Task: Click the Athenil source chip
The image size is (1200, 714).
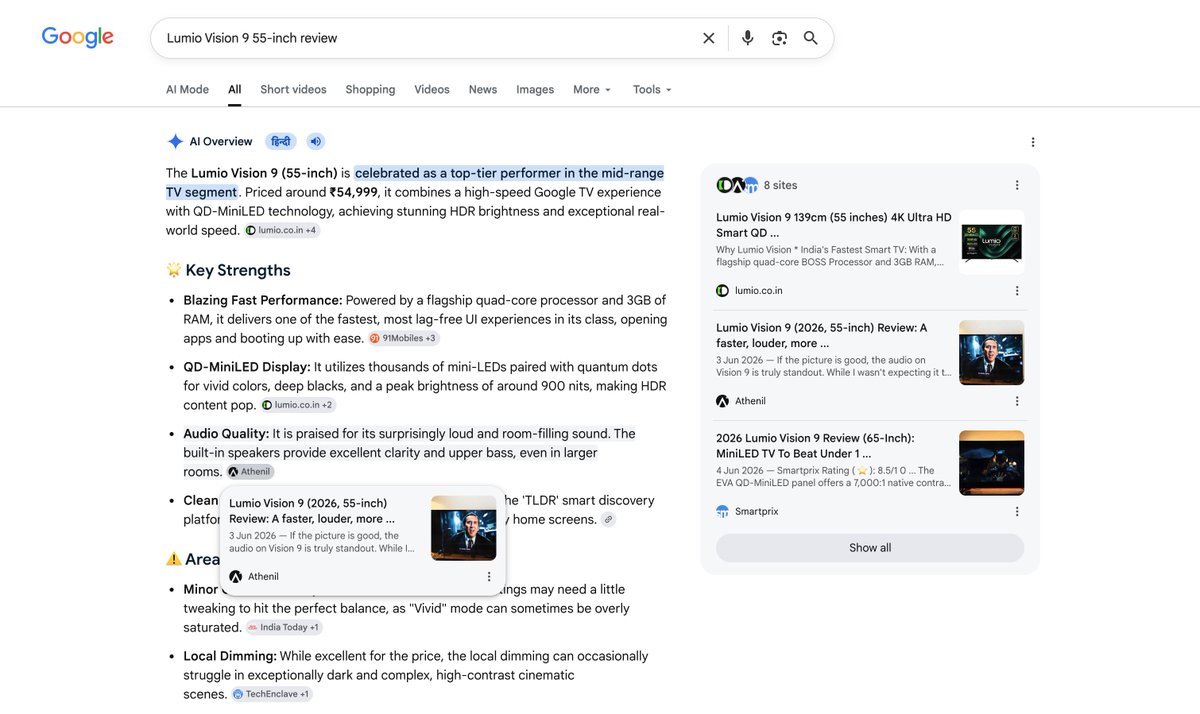Action: click(249, 472)
